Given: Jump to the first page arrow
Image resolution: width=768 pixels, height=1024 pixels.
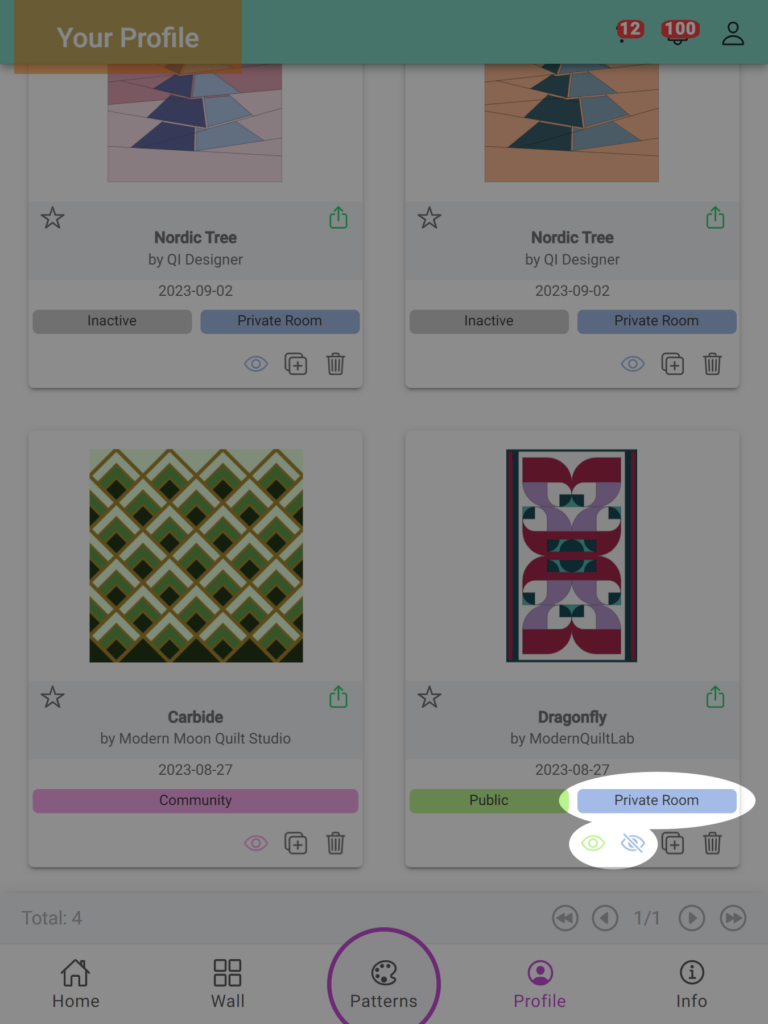Looking at the screenshot, I should click(565, 918).
